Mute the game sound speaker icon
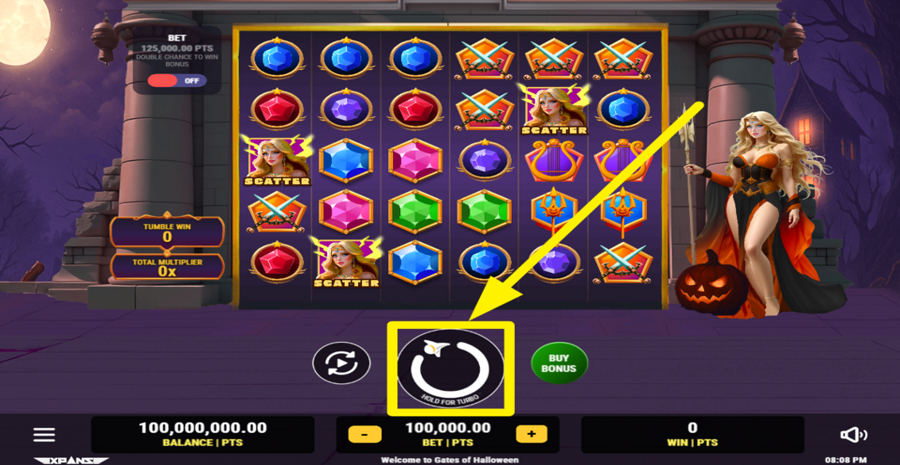Screen dimensions: 900x465 coord(854,435)
